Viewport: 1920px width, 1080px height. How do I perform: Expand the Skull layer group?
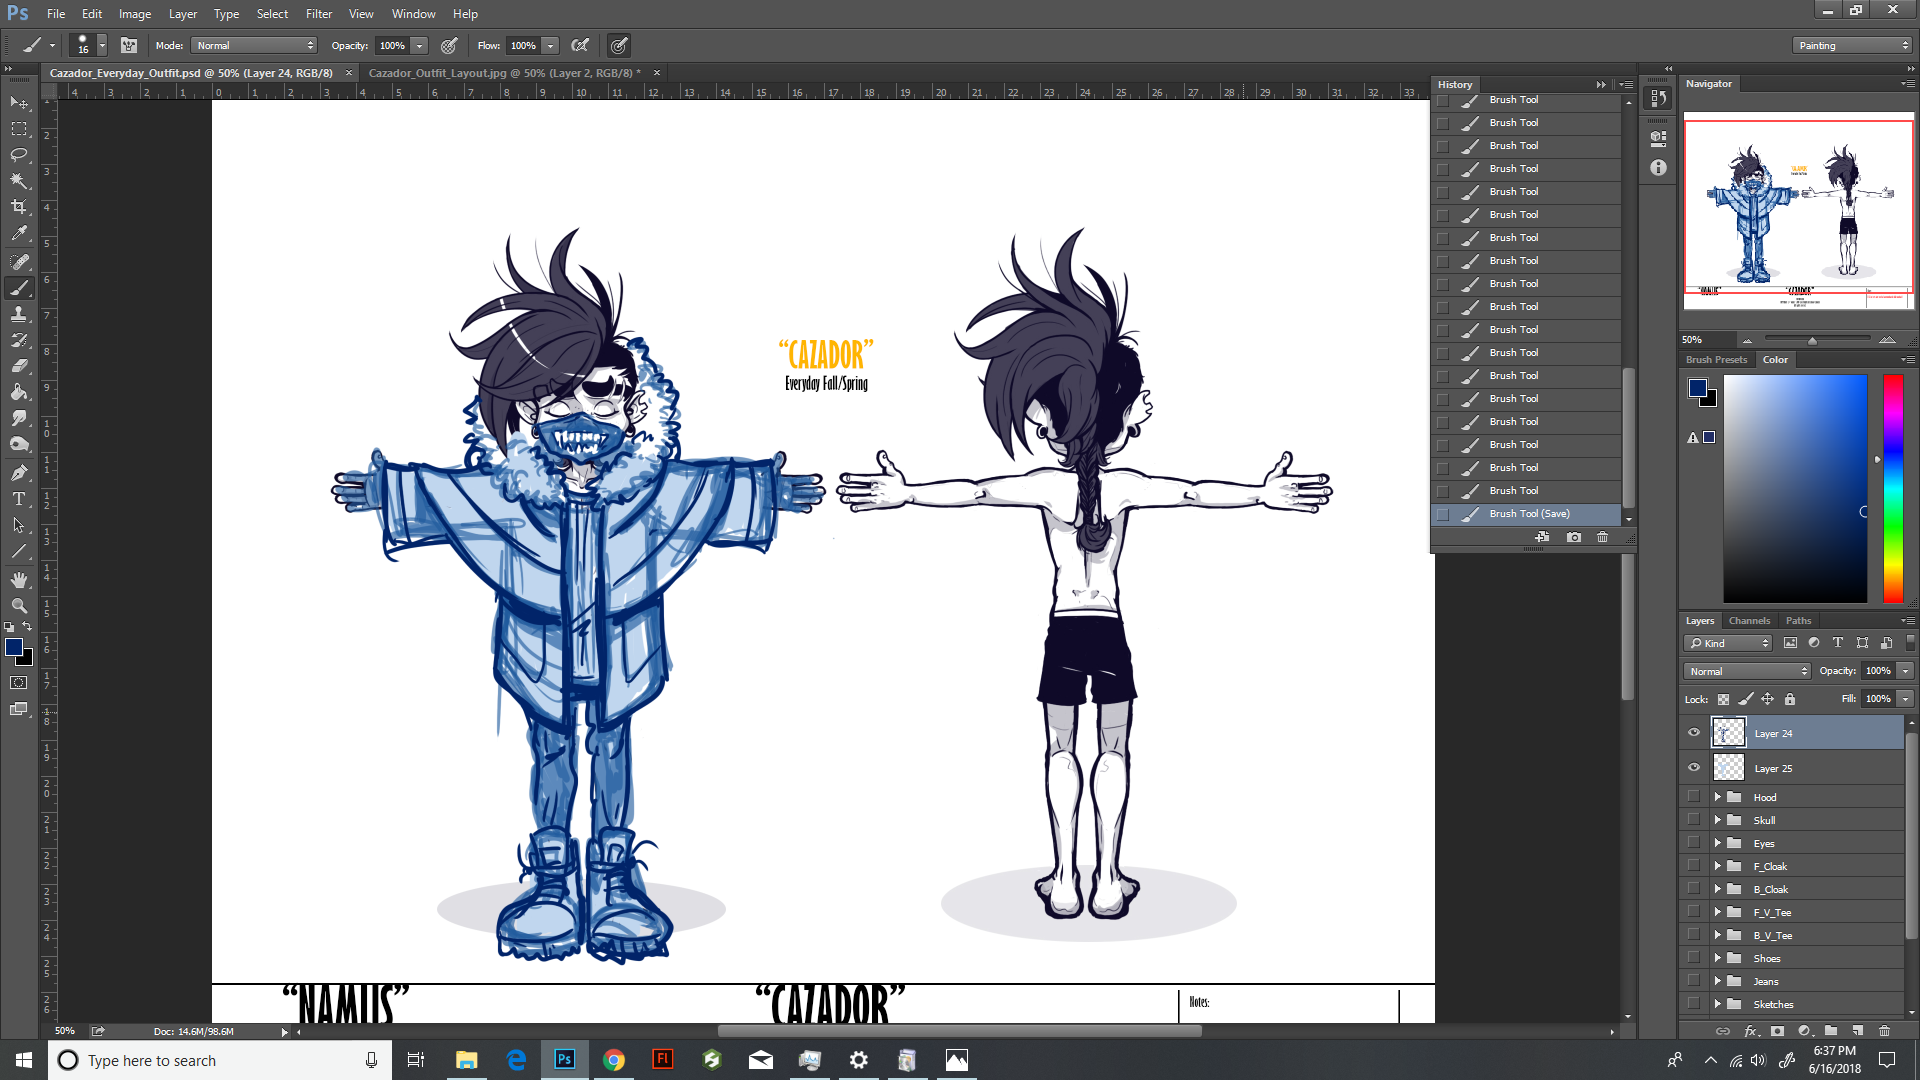[1718, 820]
